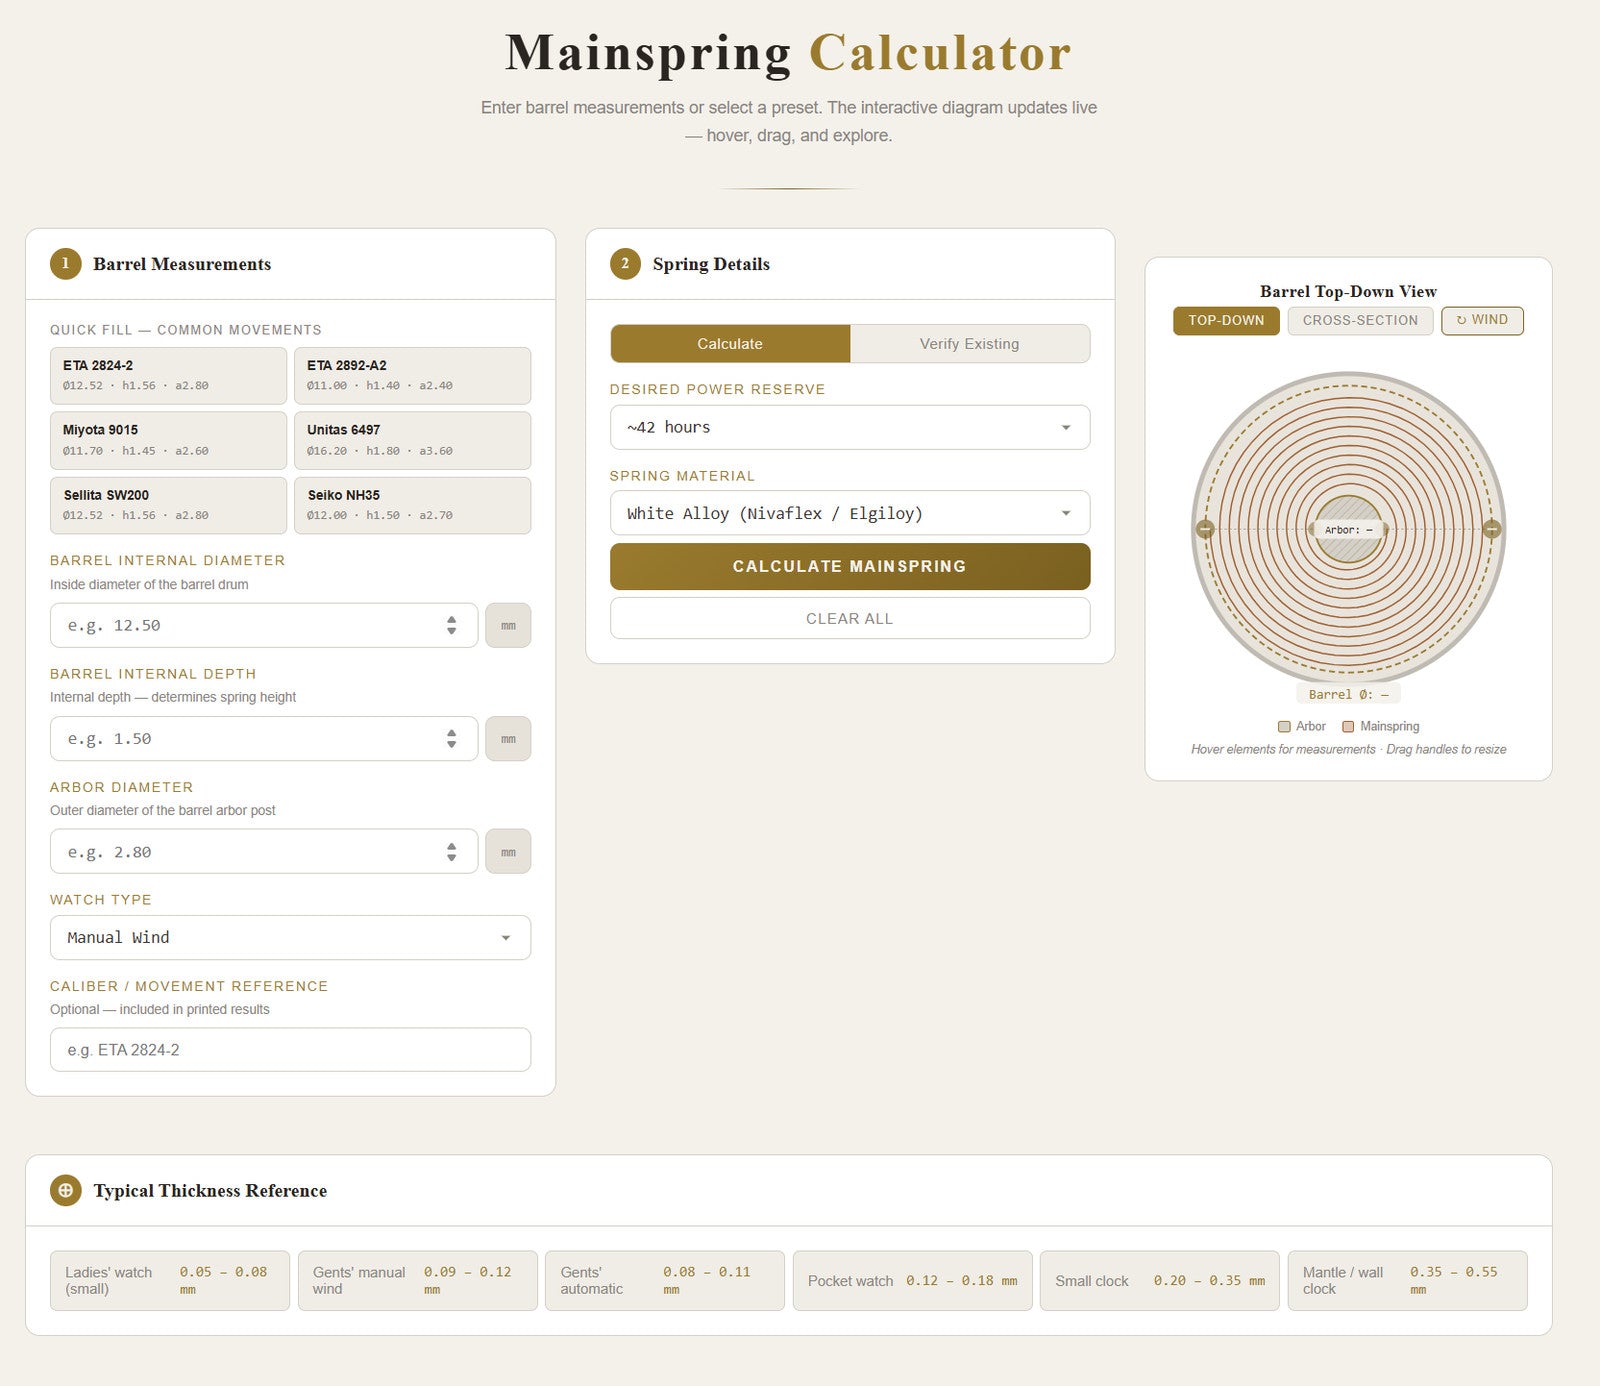Focus the Barrel Internal Diameter field
1600x1386 pixels.
(264, 625)
